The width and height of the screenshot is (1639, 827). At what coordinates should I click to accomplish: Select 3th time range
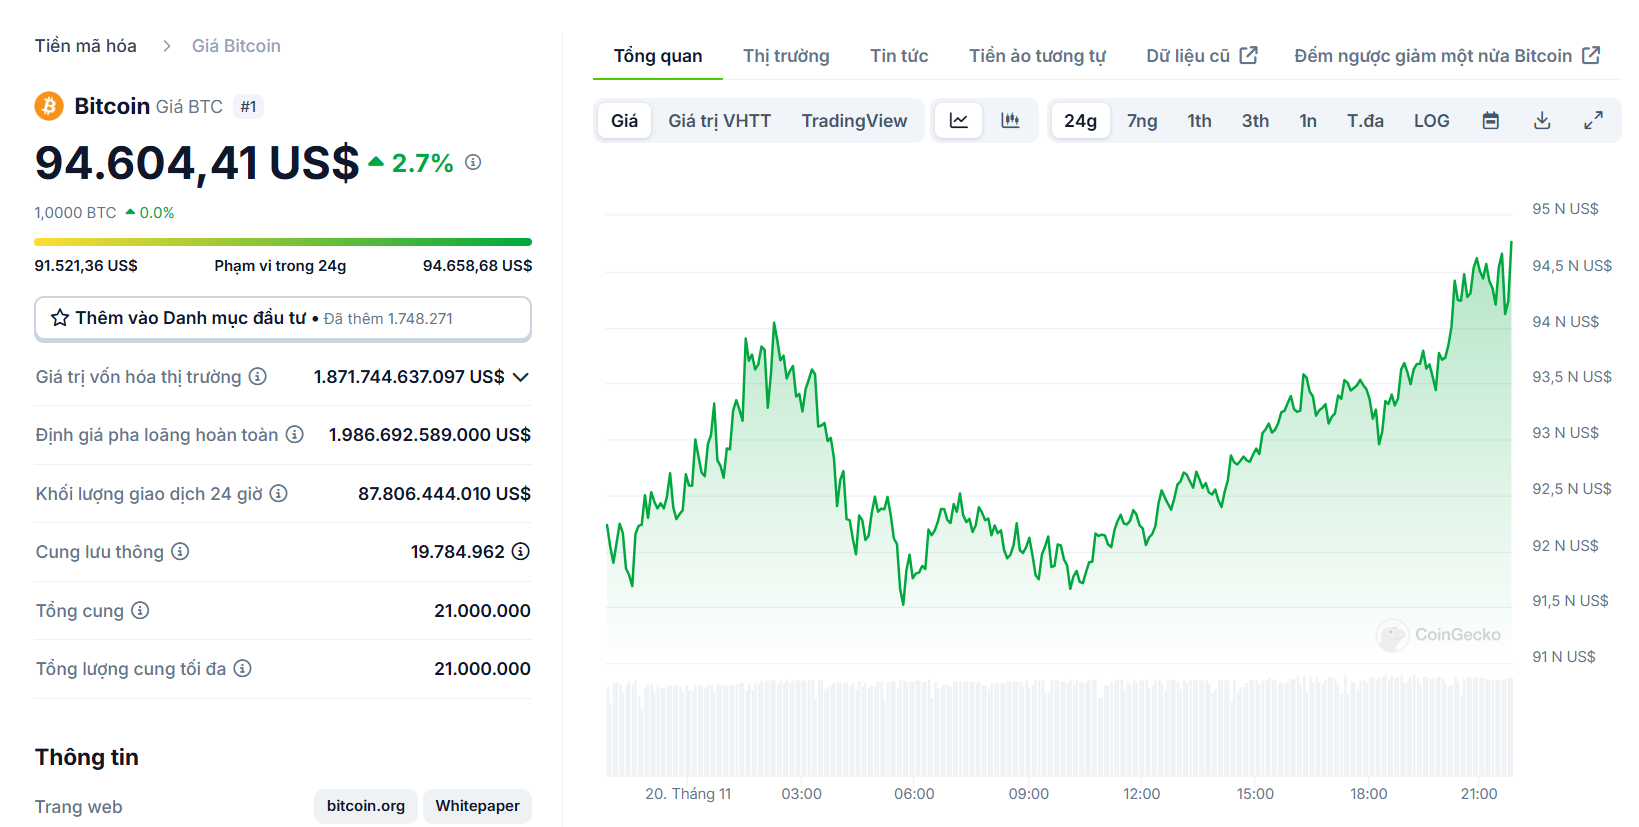tap(1255, 121)
